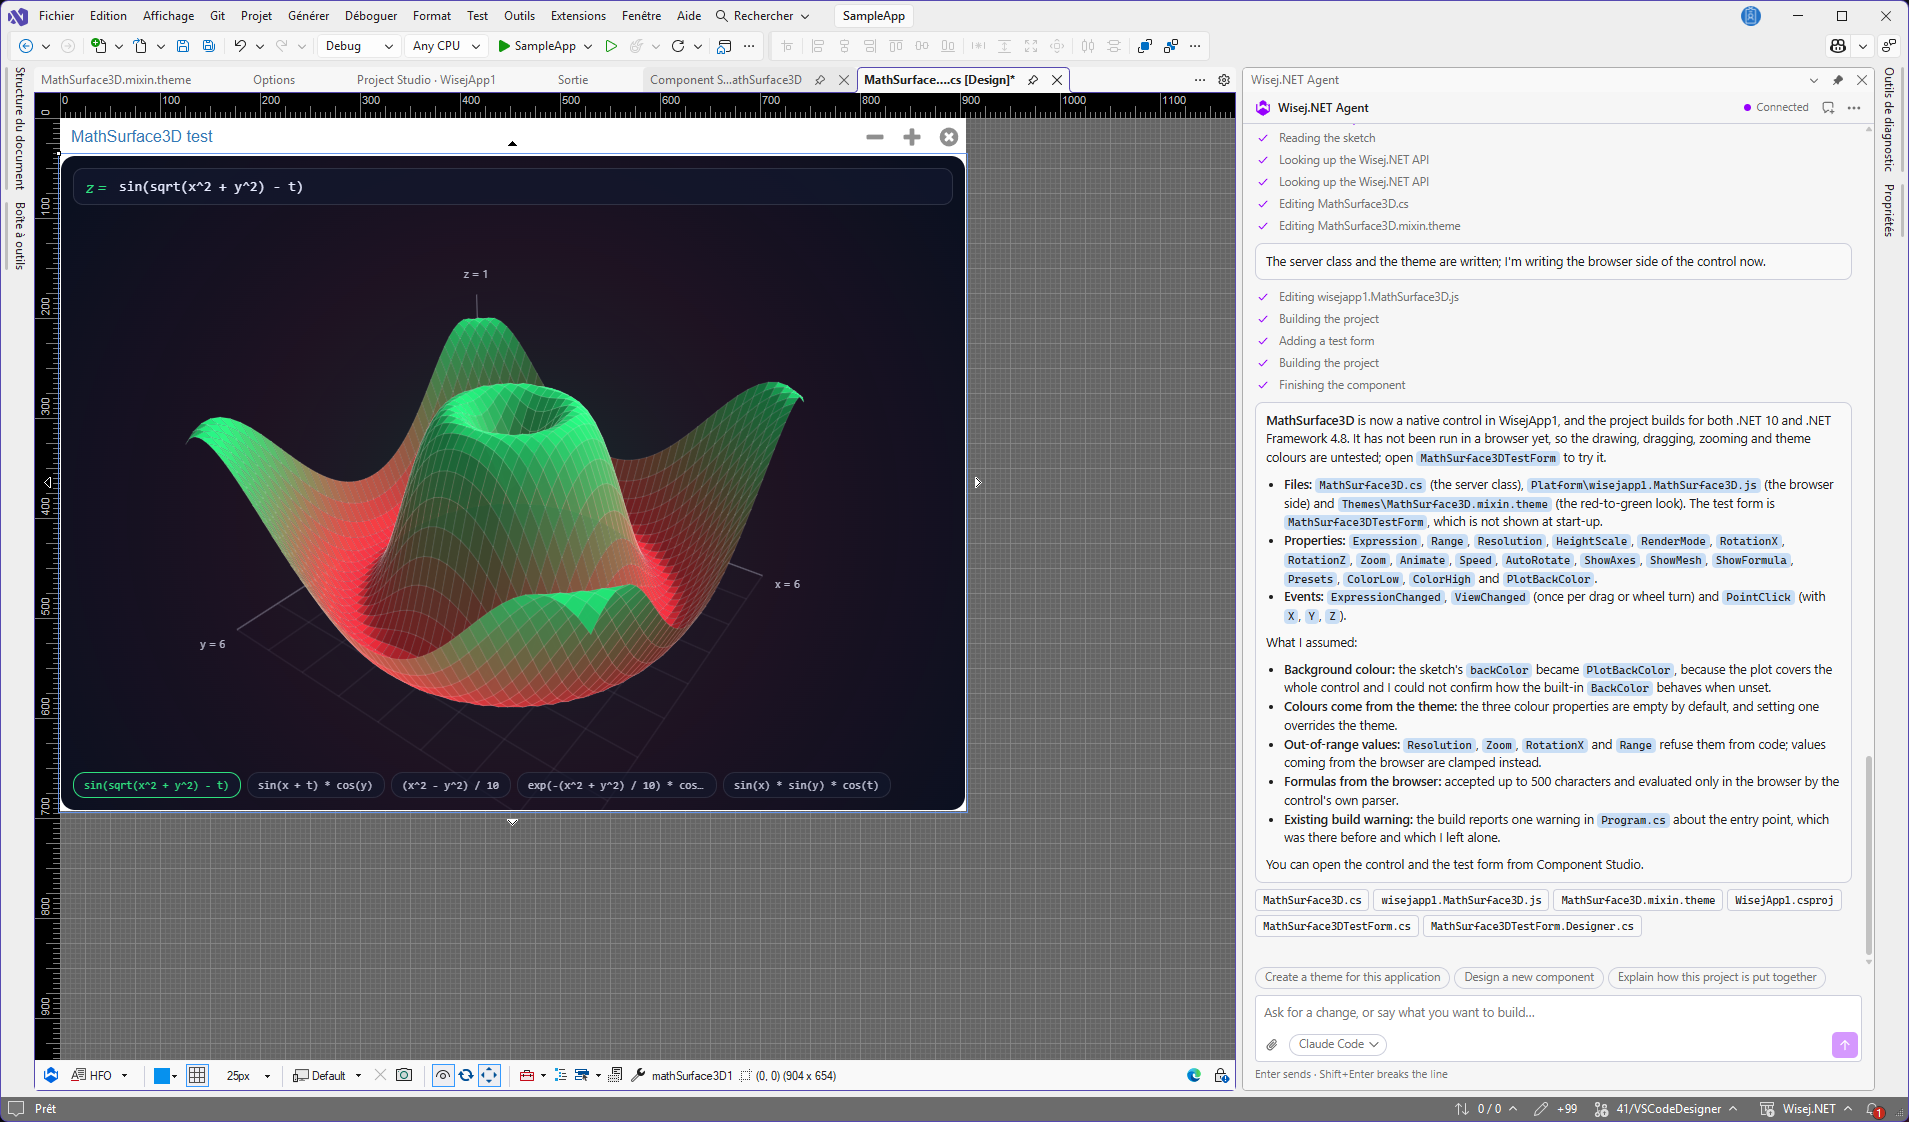Click the Edge browser icon in designer bar
This screenshot has height=1122, width=1909.
click(1194, 1075)
